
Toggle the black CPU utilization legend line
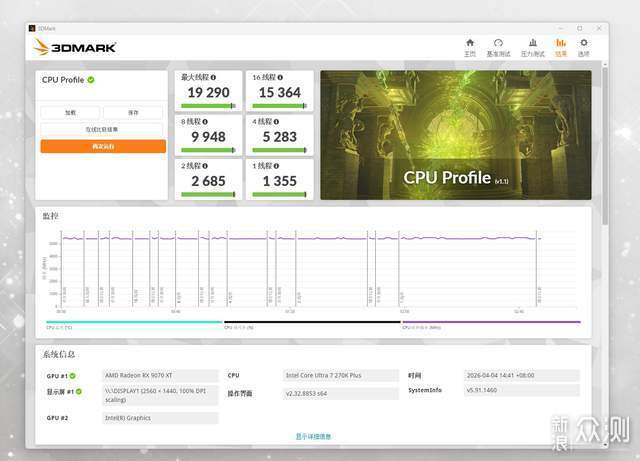[312, 322]
